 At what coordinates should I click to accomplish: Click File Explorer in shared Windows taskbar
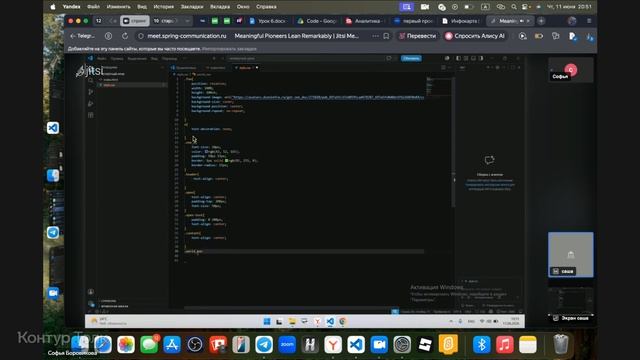point(292,322)
